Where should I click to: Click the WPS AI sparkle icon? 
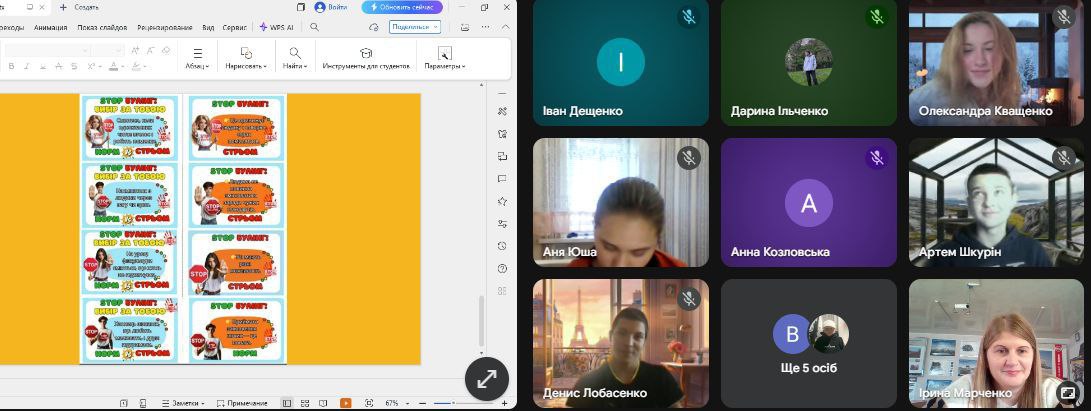click(x=264, y=27)
